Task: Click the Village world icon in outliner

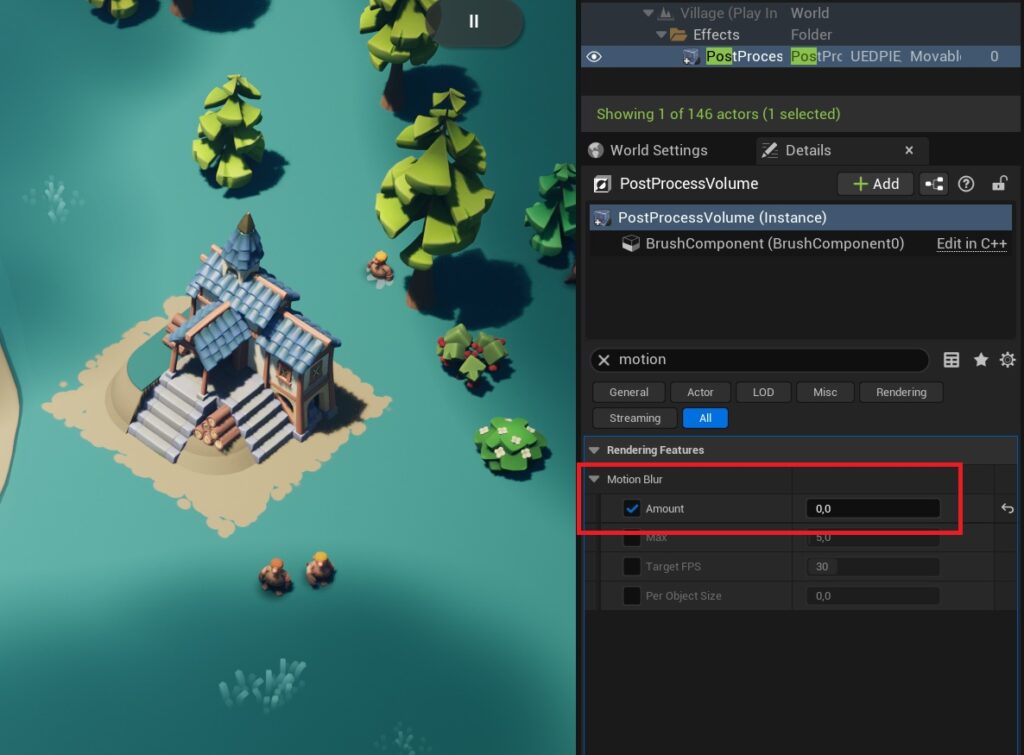Action: [665, 13]
